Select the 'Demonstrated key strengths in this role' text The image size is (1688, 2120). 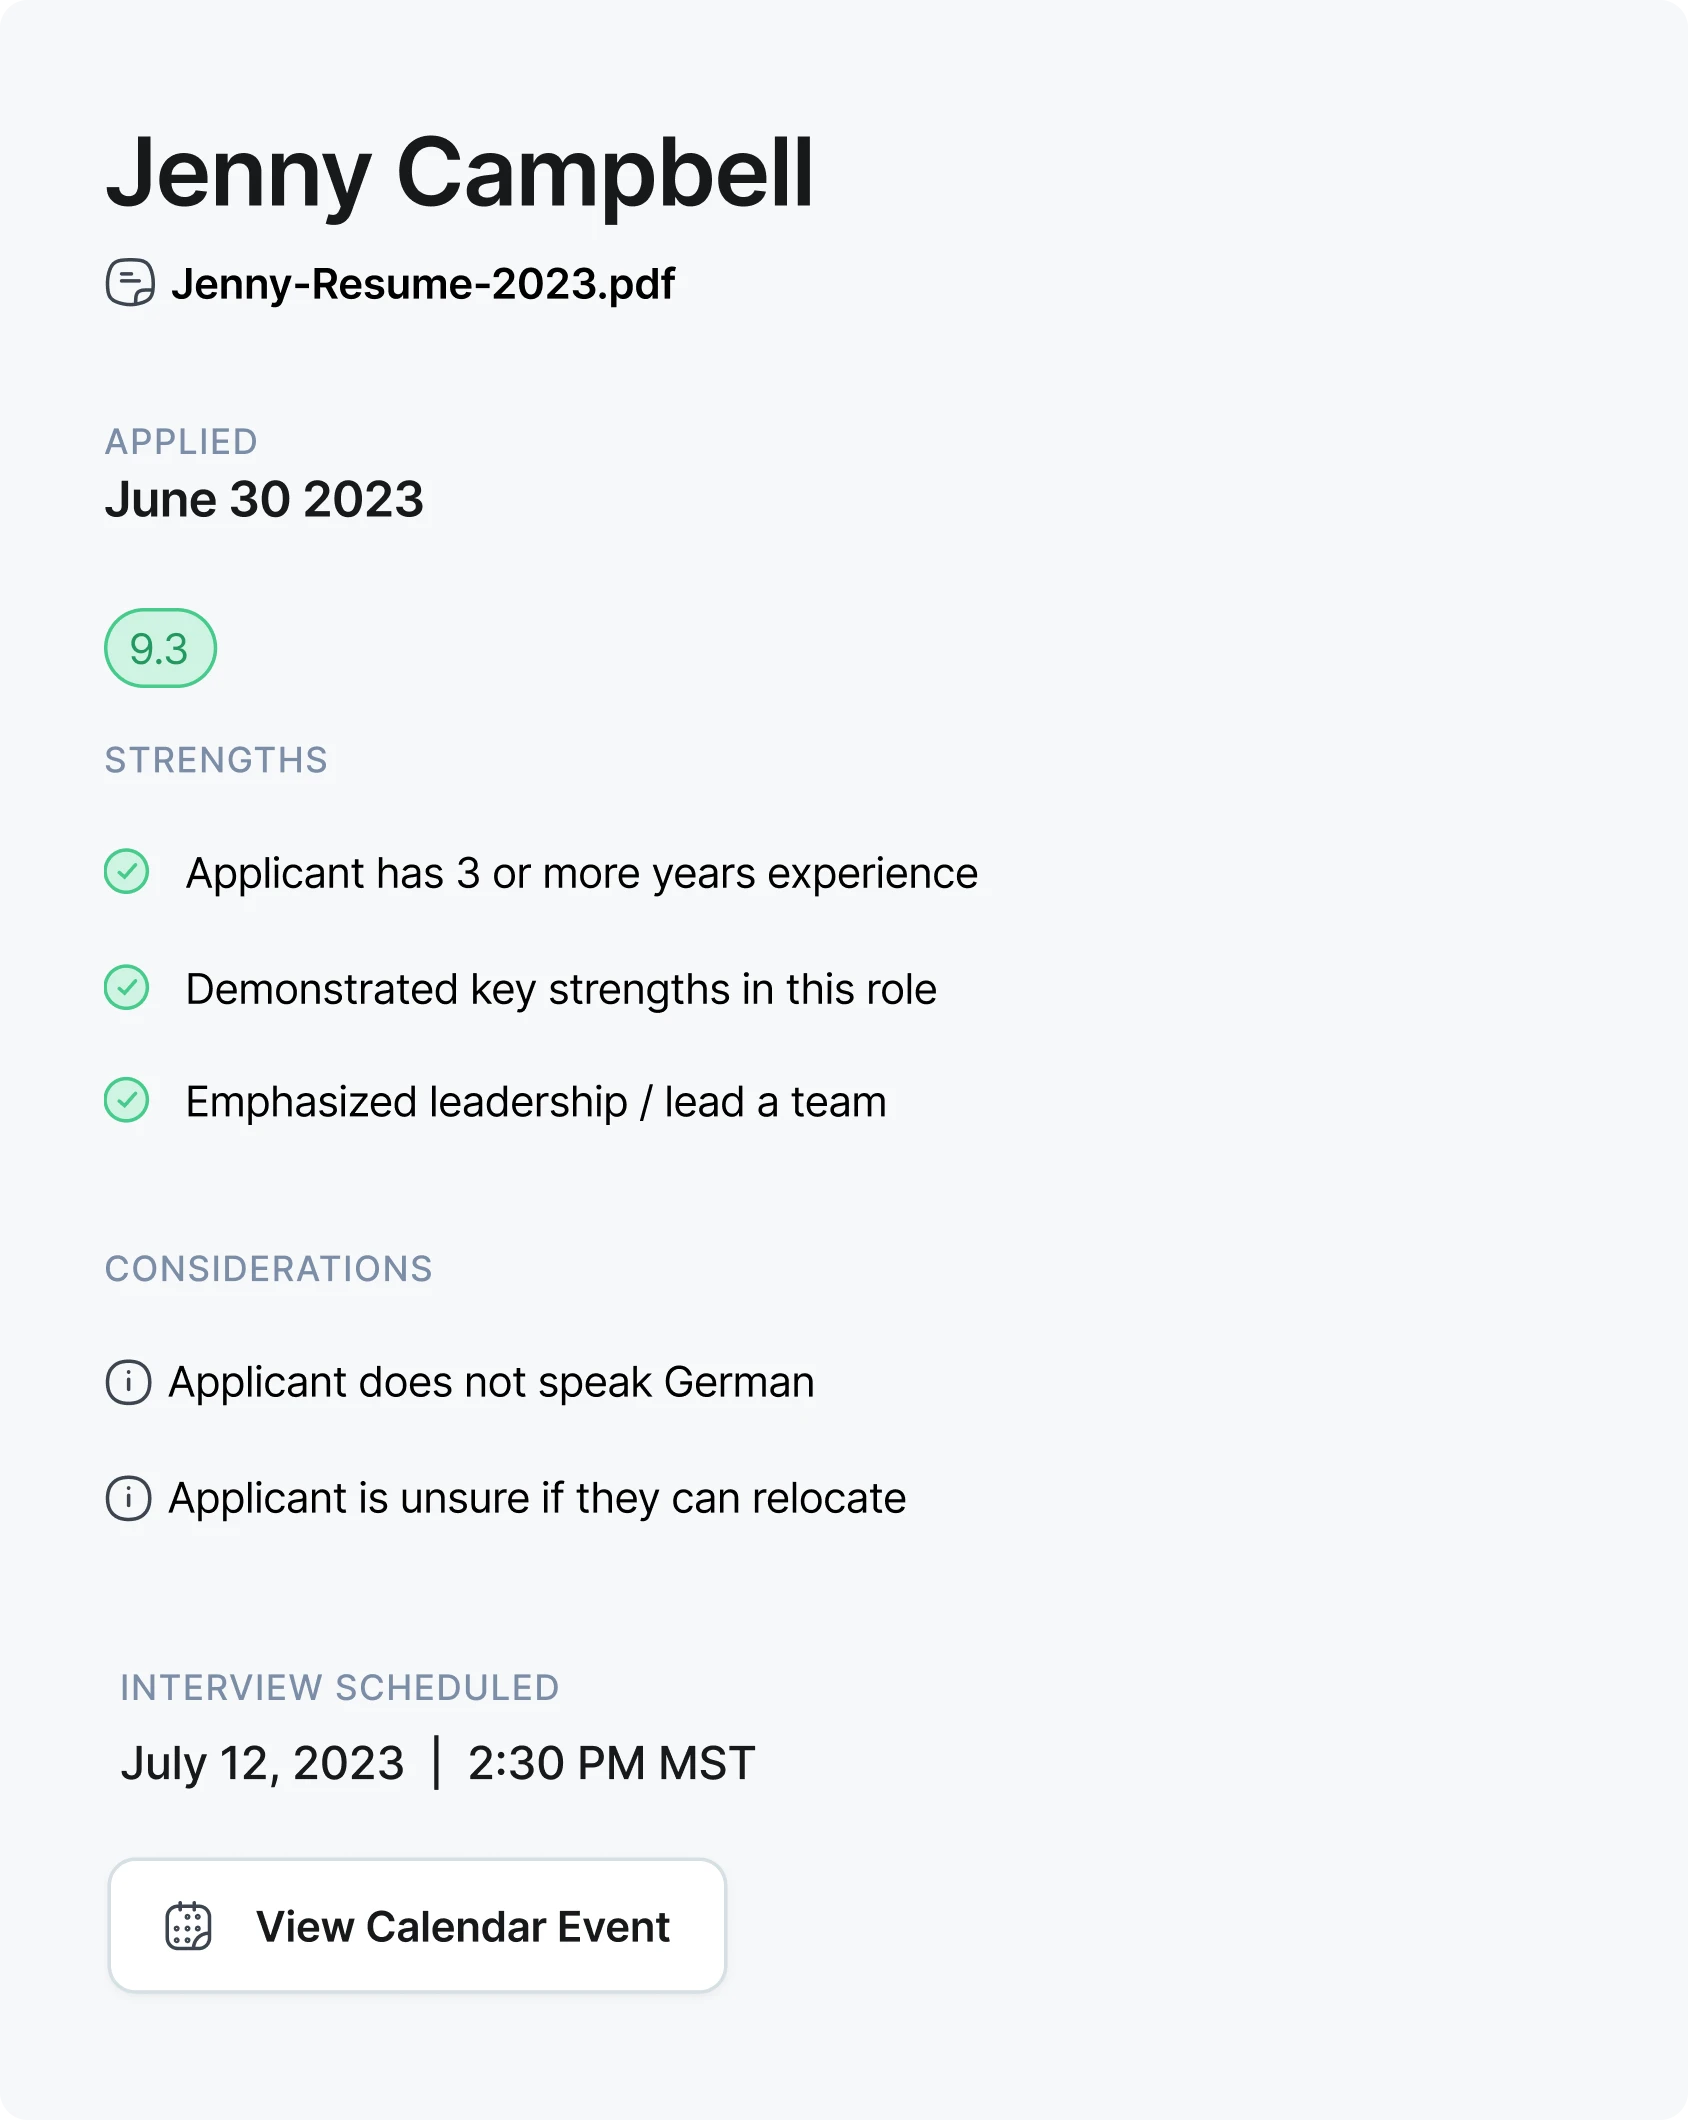561,989
